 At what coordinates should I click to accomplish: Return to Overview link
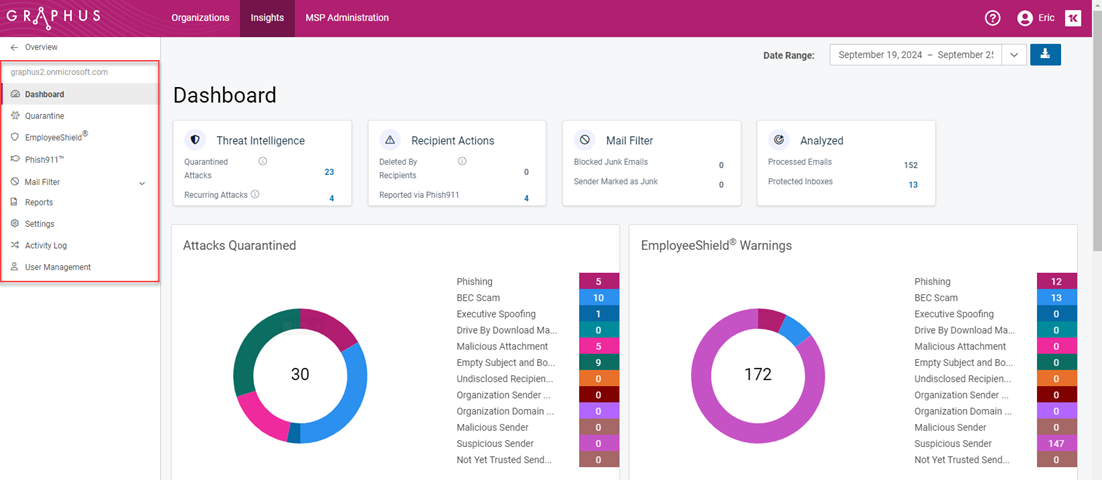(41, 47)
